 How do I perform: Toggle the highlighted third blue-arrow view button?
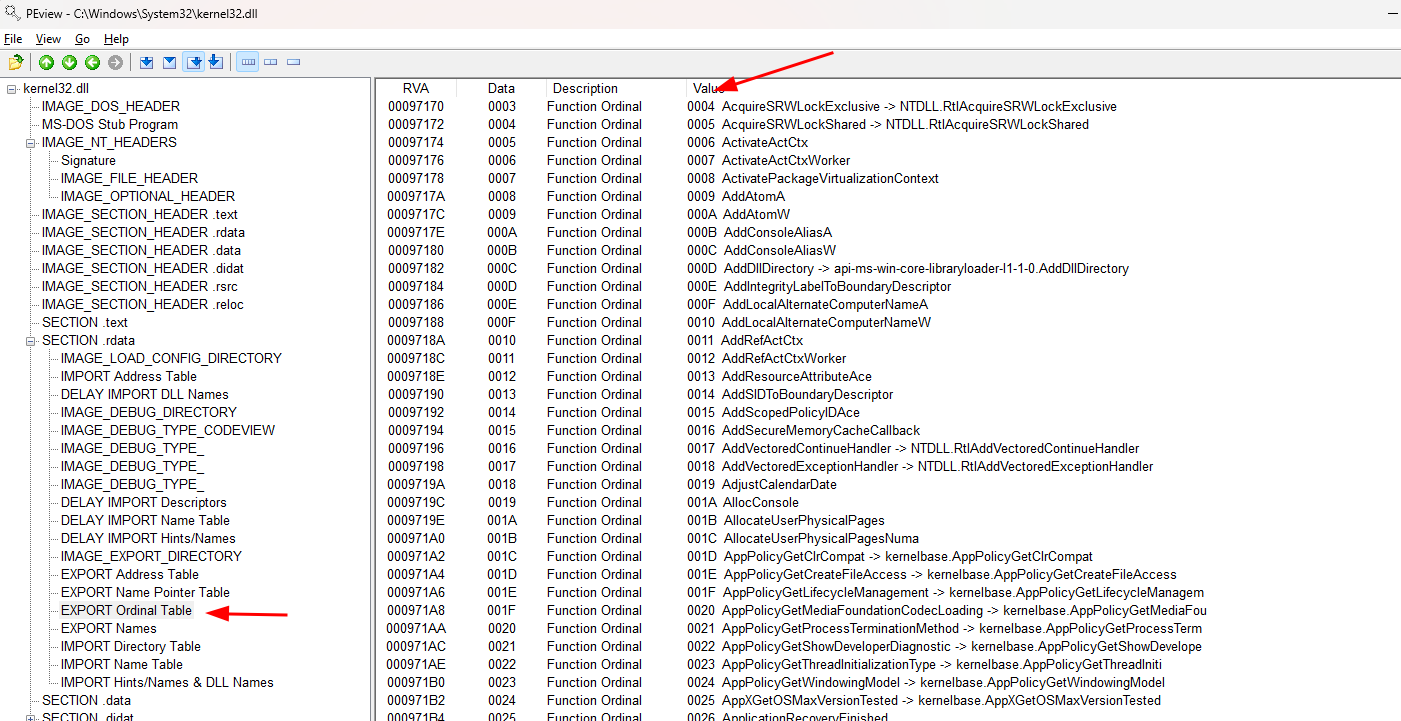pyautogui.click(x=194, y=63)
